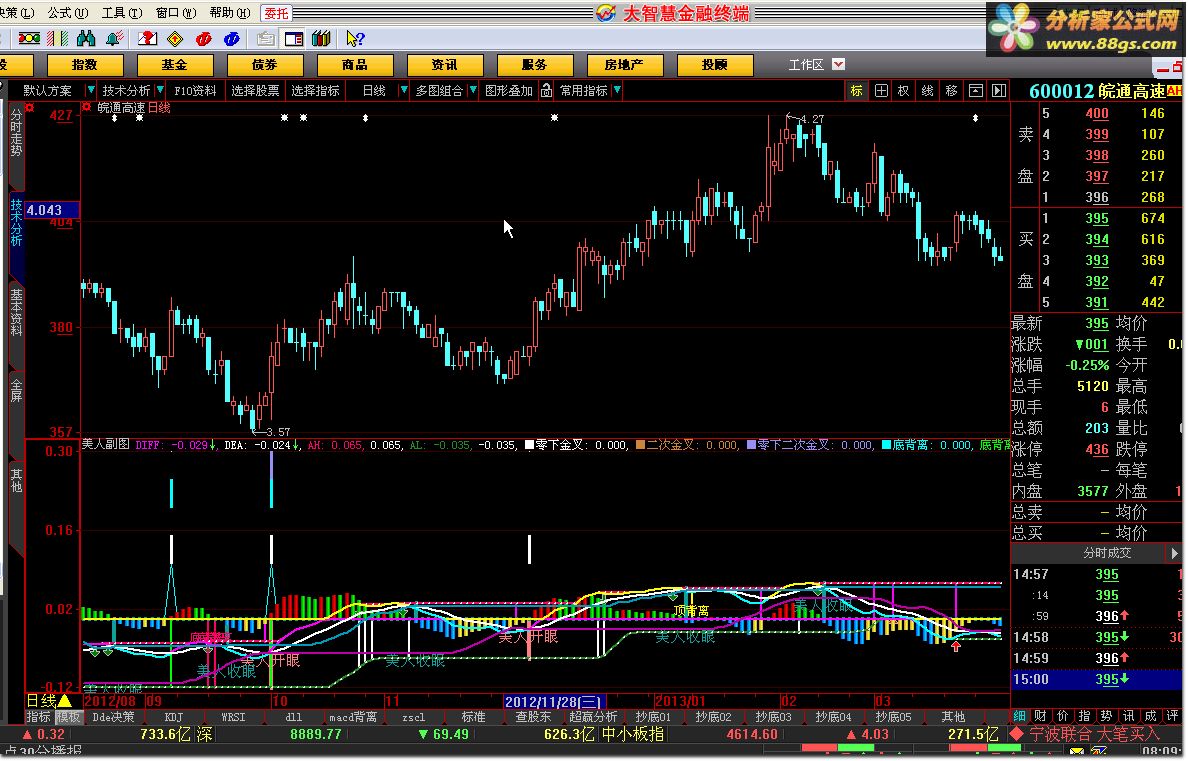Click the 宁波联合 大笔买入 ticker text

1093,734
